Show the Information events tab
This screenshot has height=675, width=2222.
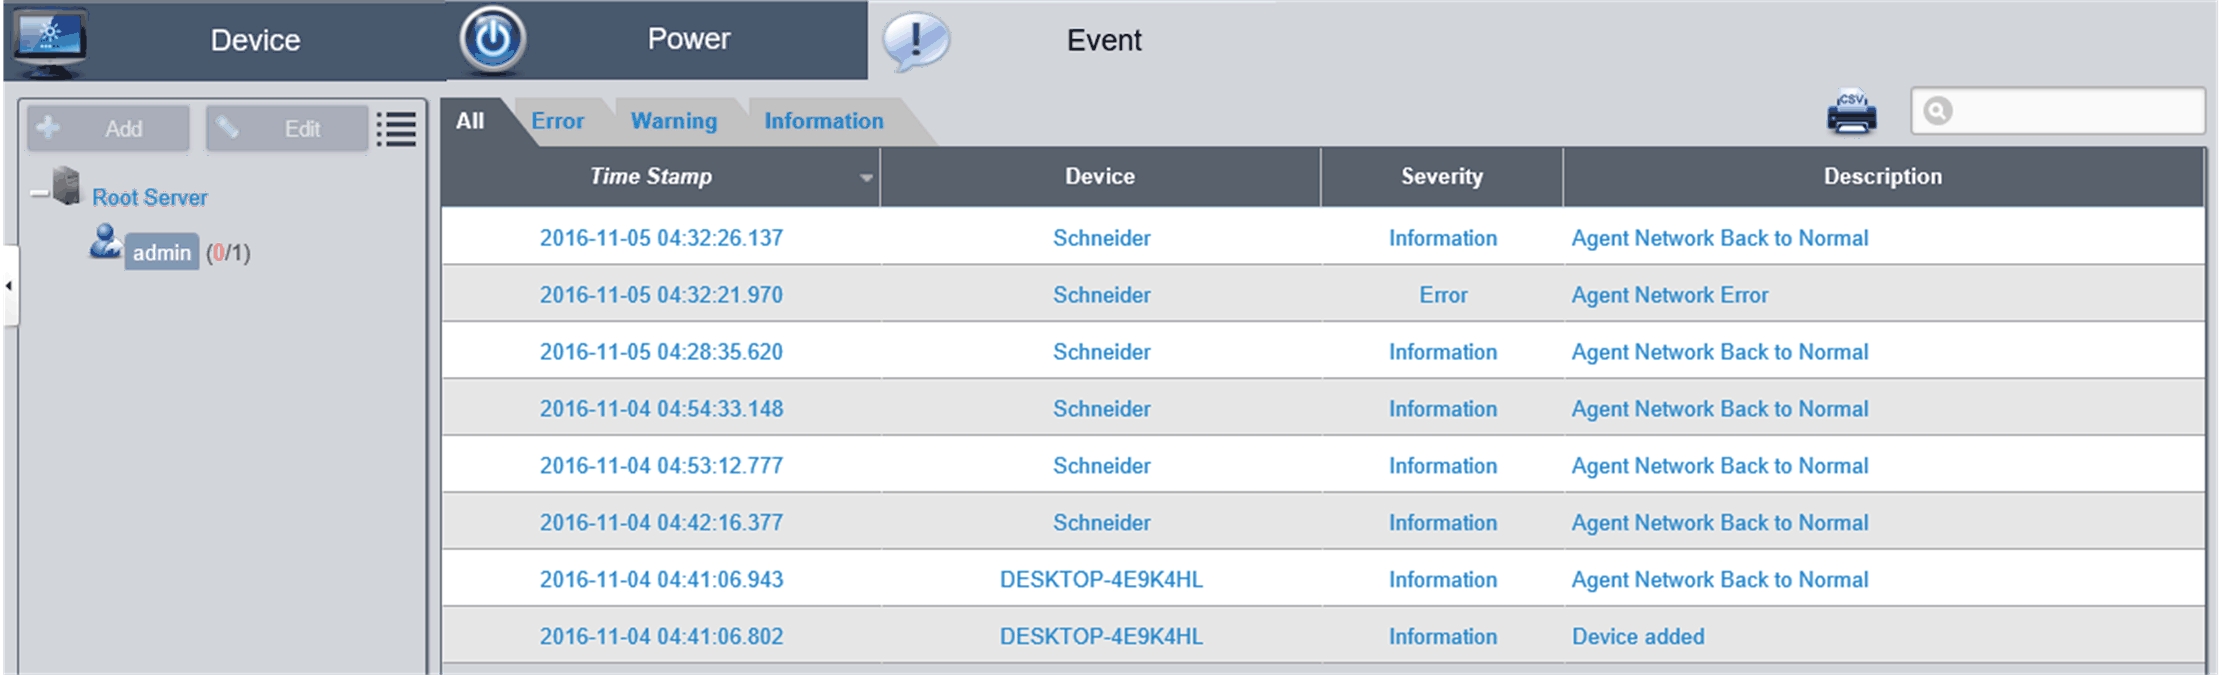click(x=823, y=121)
